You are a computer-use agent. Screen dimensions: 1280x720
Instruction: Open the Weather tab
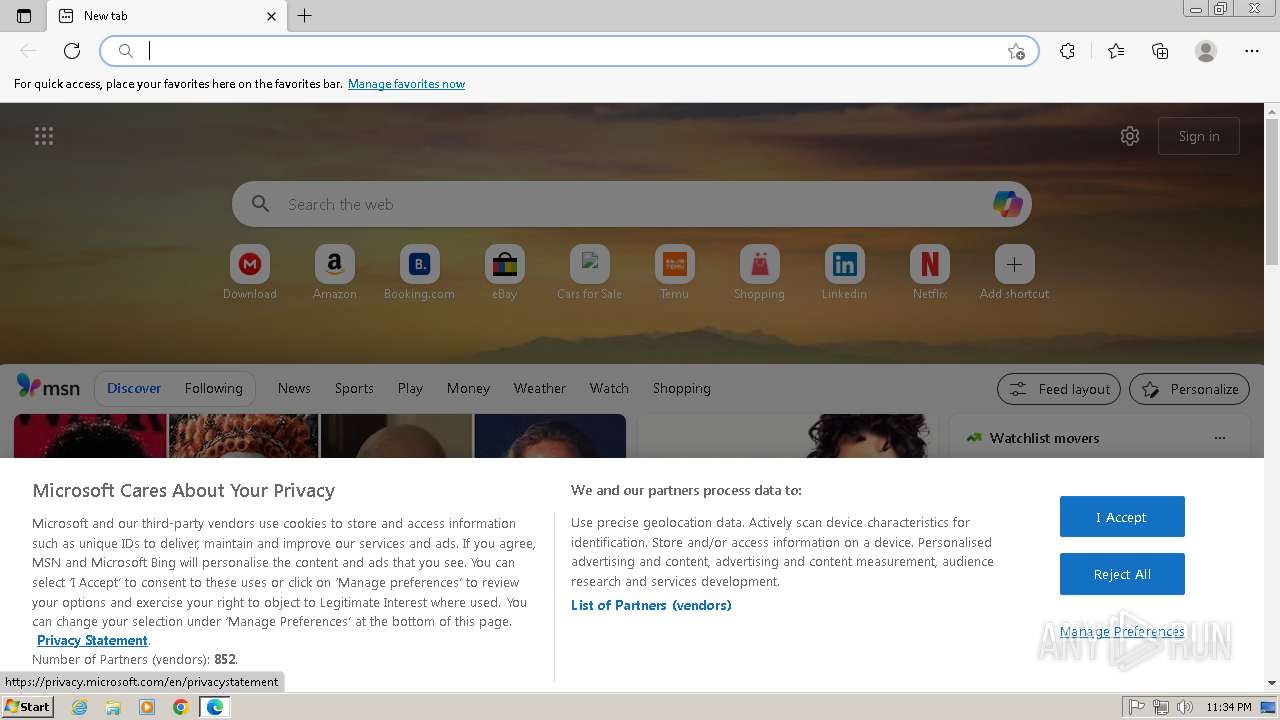[x=540, y=388]
